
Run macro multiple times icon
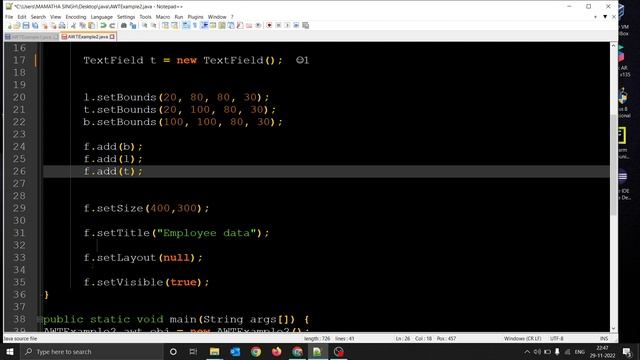[x=296, y=25]
